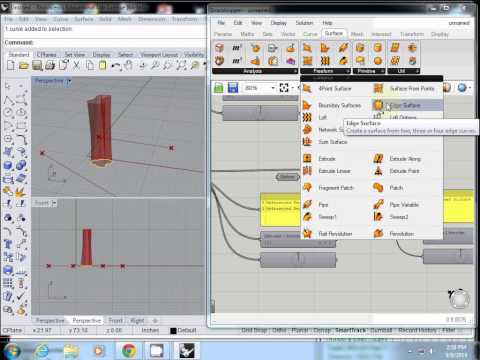Open Grasshopper Display menu

(279, 23)
